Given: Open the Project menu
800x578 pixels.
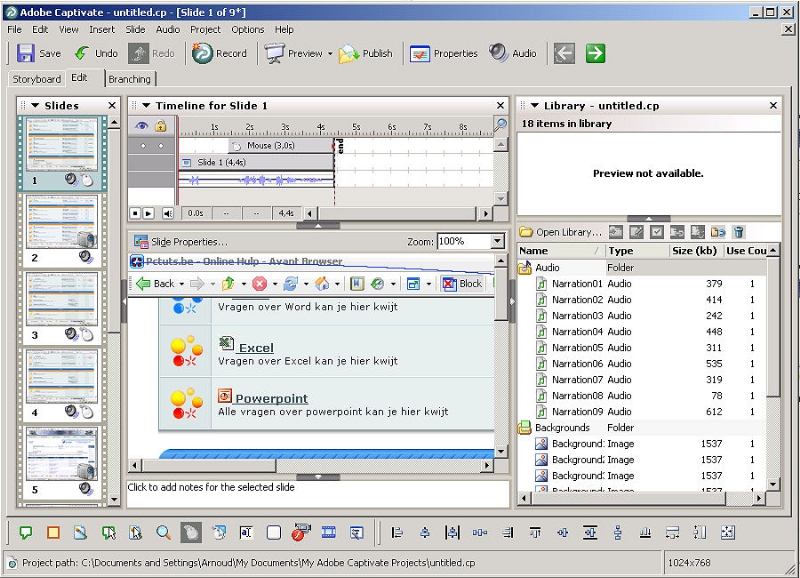Looking at the screenshot, I should coord(205,30).
